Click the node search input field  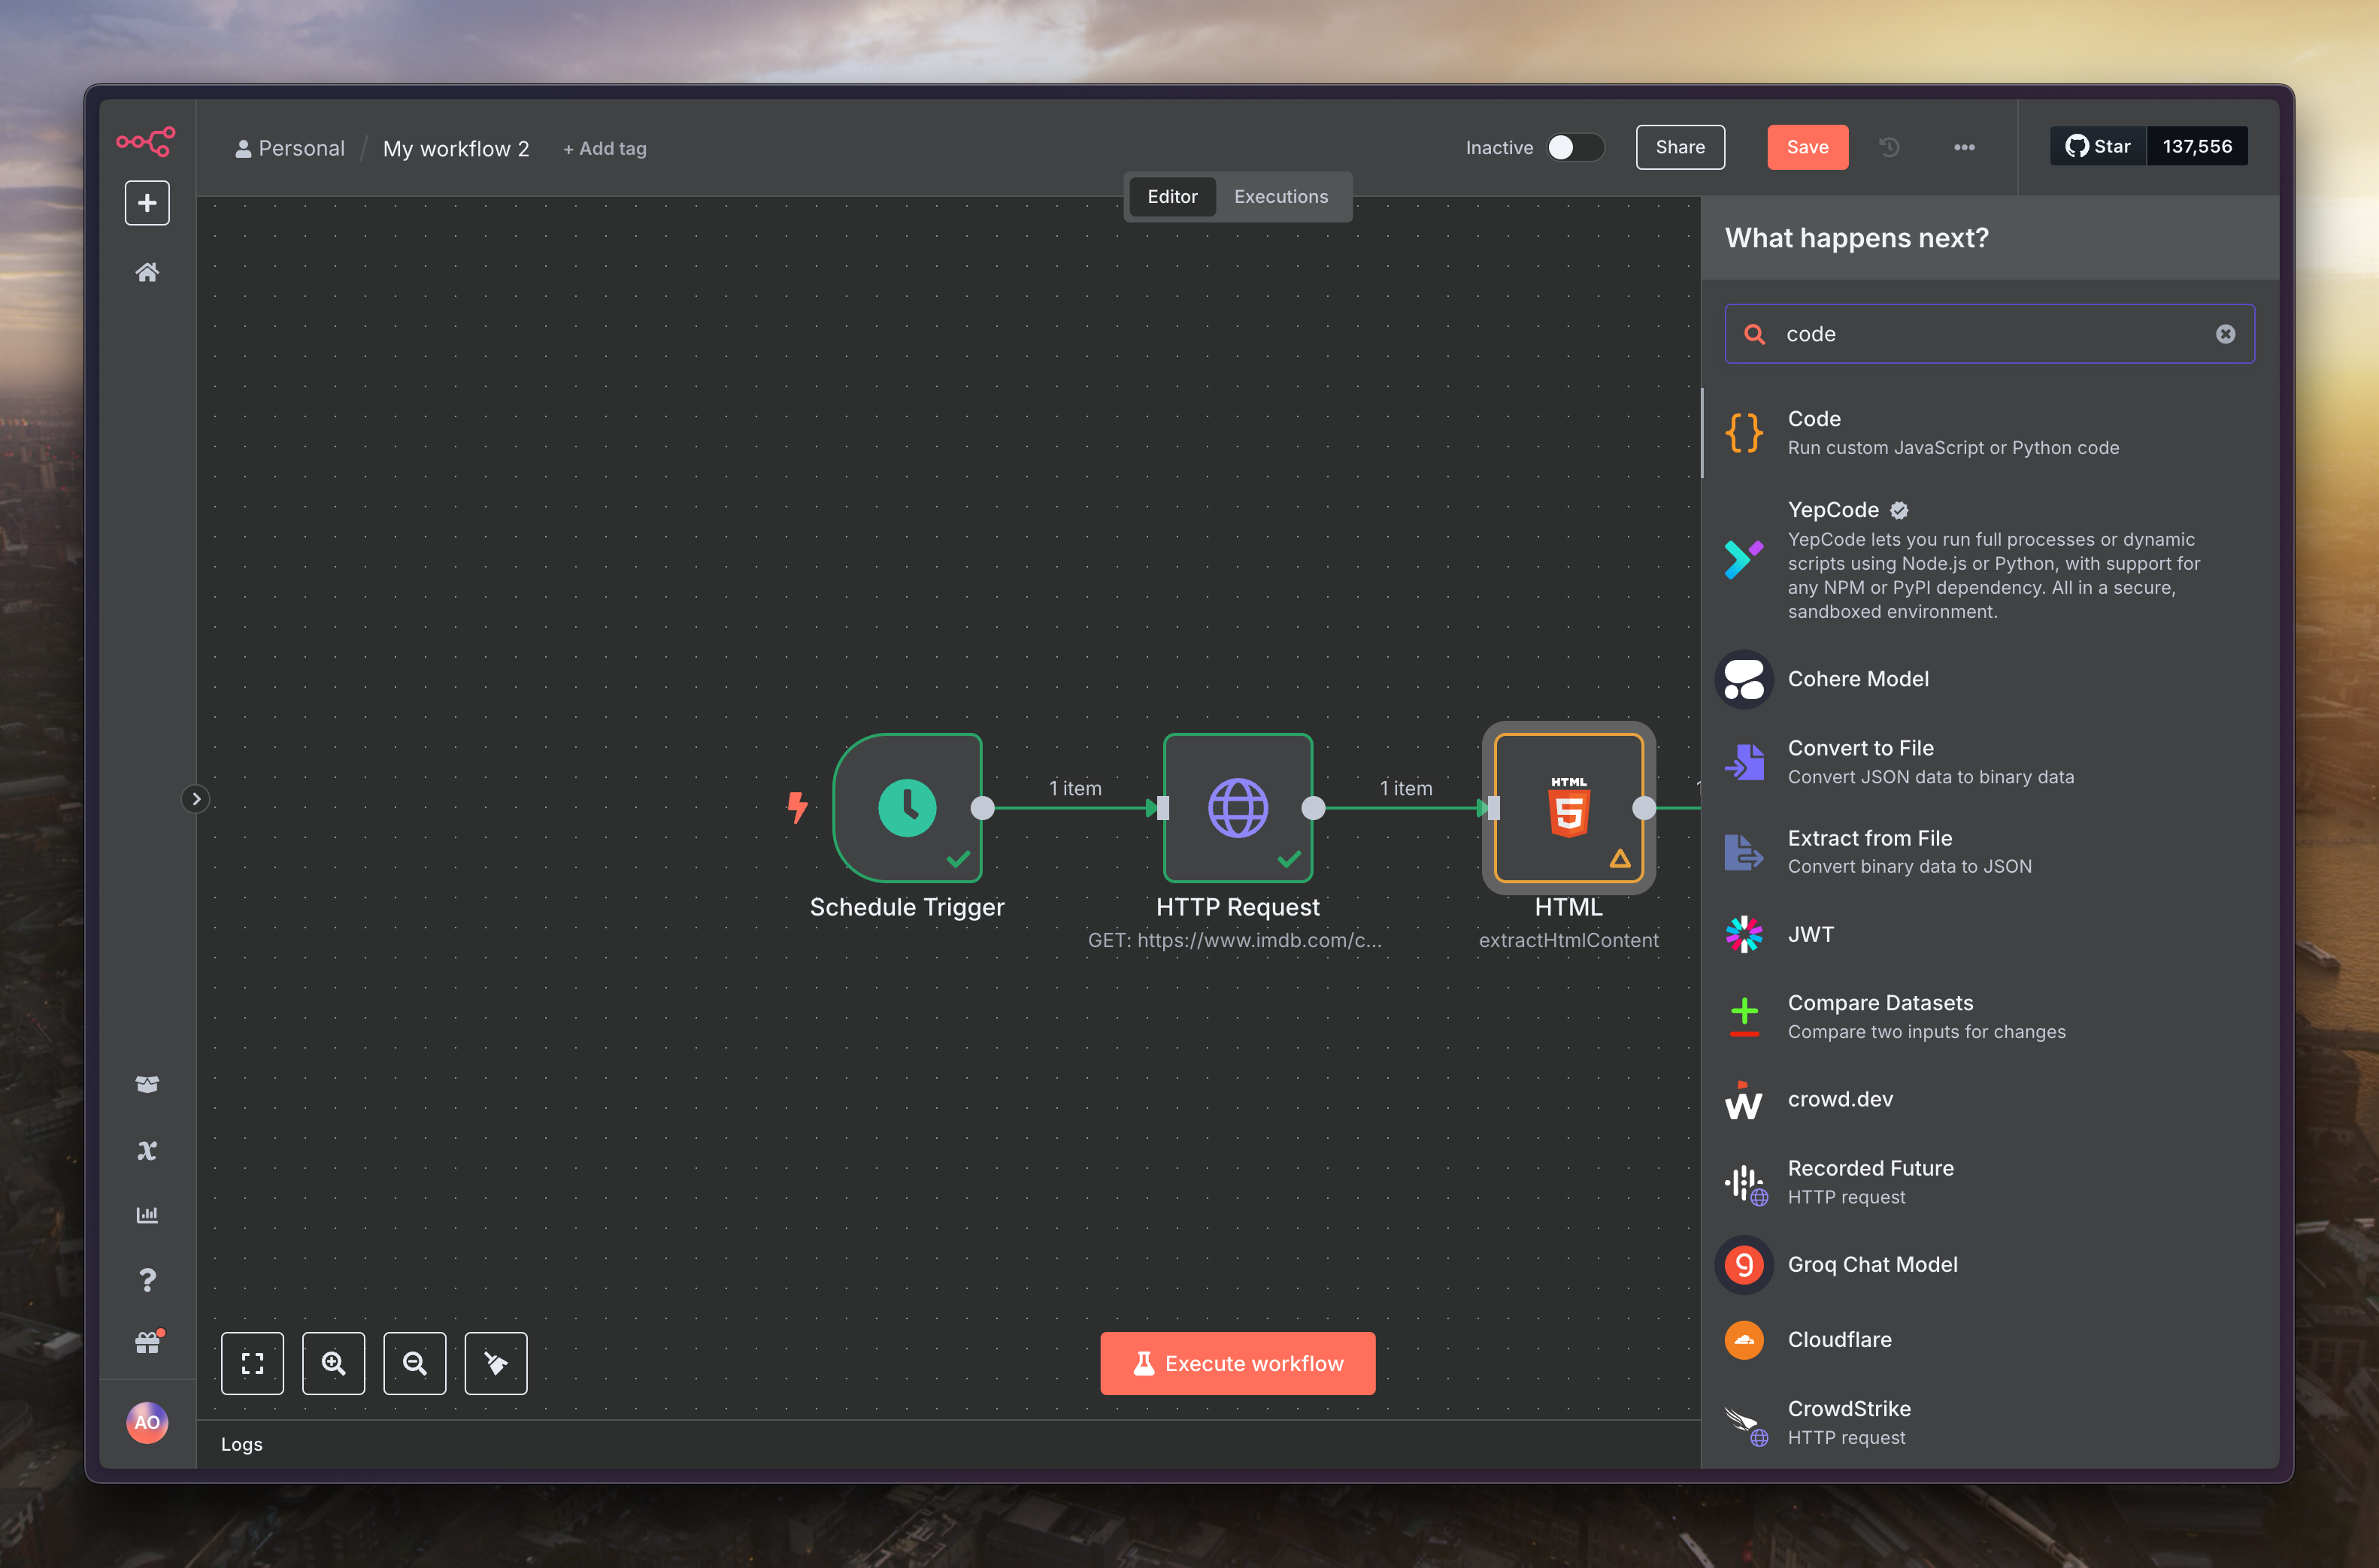tap(1990, 334)
